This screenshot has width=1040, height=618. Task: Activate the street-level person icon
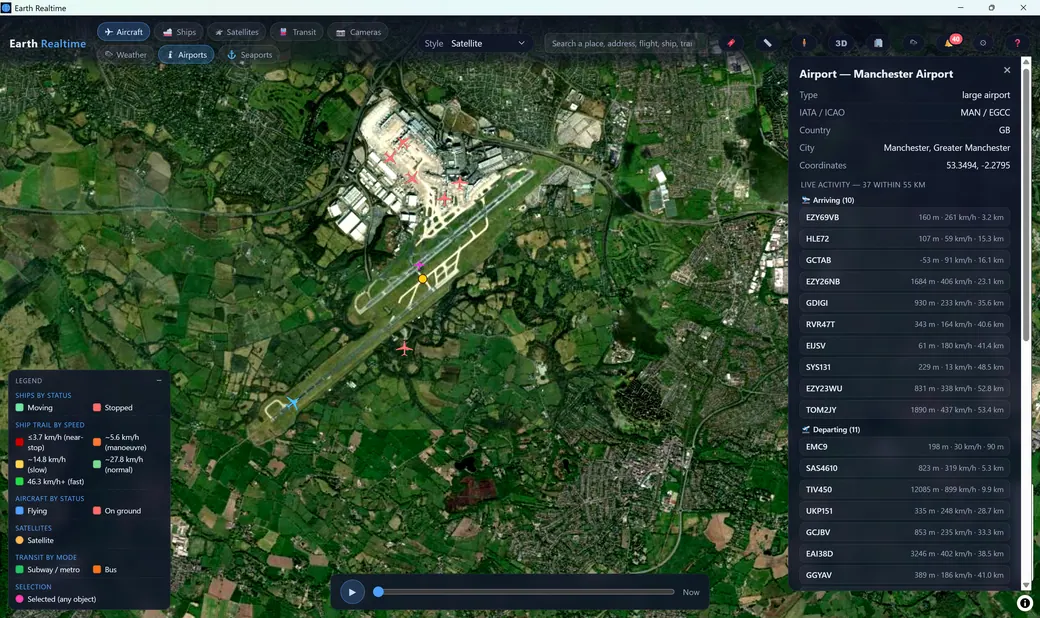804,43
